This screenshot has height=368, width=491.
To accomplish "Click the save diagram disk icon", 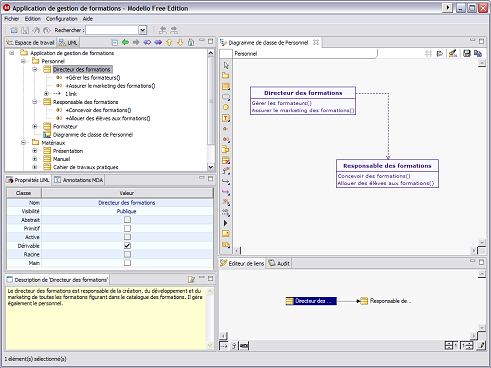I will click(467, 53).
